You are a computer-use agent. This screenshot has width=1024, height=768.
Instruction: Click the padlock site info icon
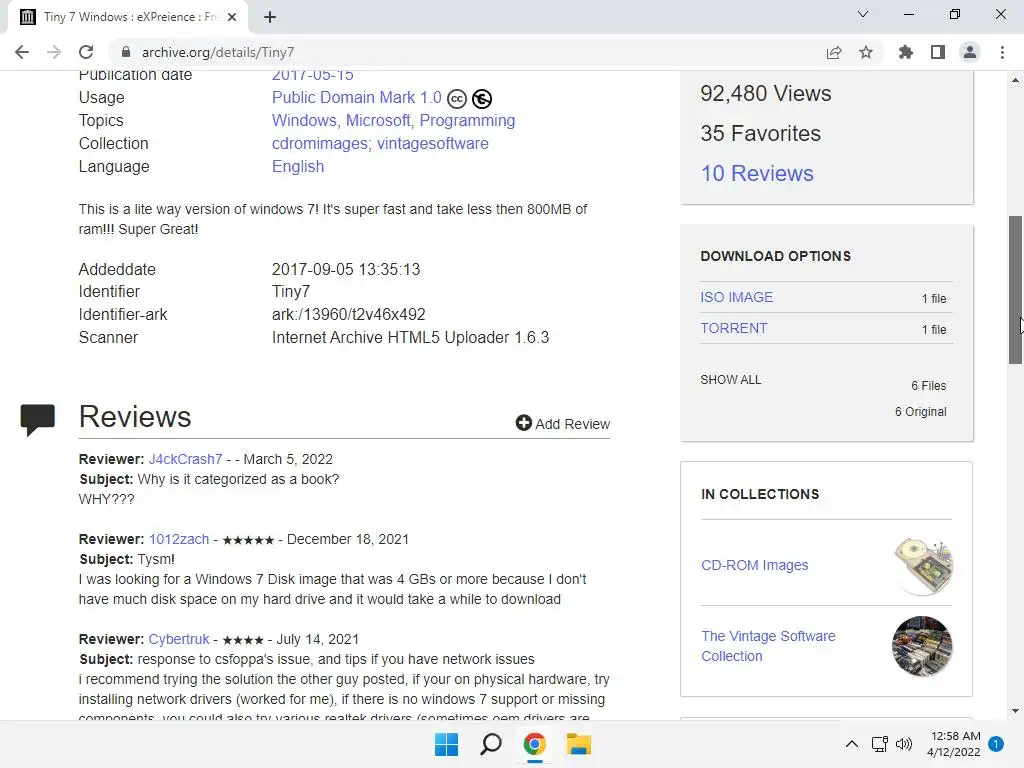(126, 52)
